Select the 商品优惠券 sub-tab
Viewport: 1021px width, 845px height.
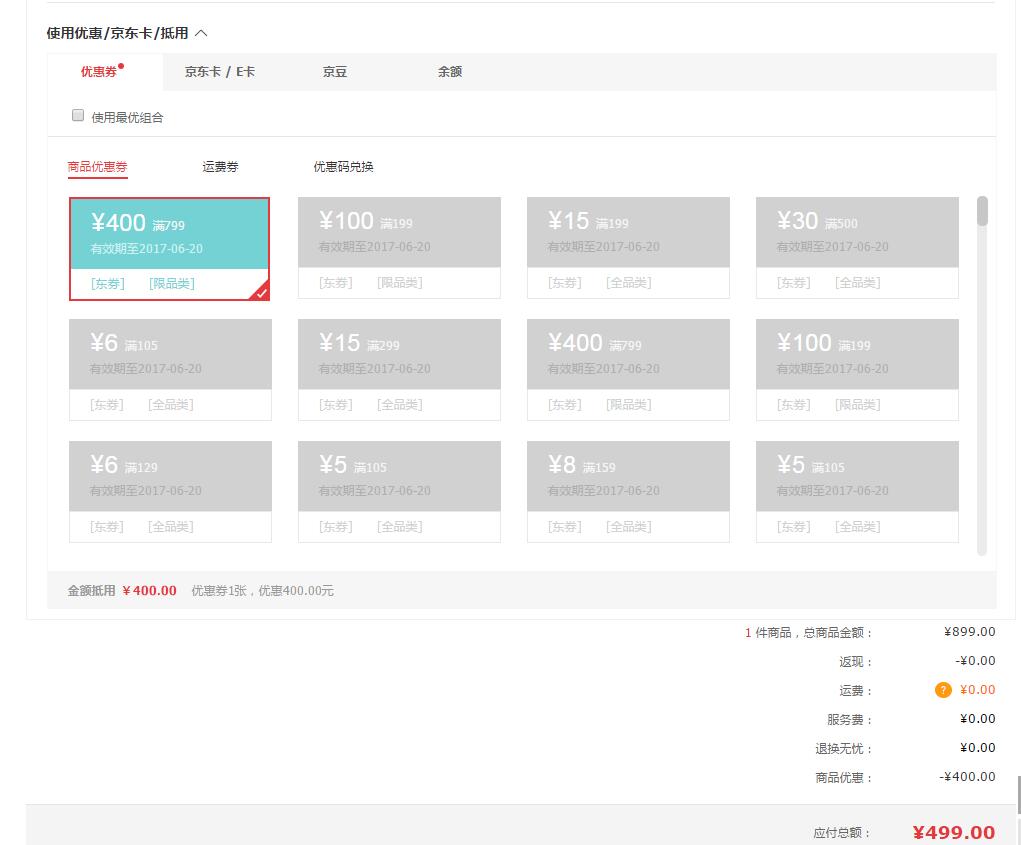coord(97,167)
